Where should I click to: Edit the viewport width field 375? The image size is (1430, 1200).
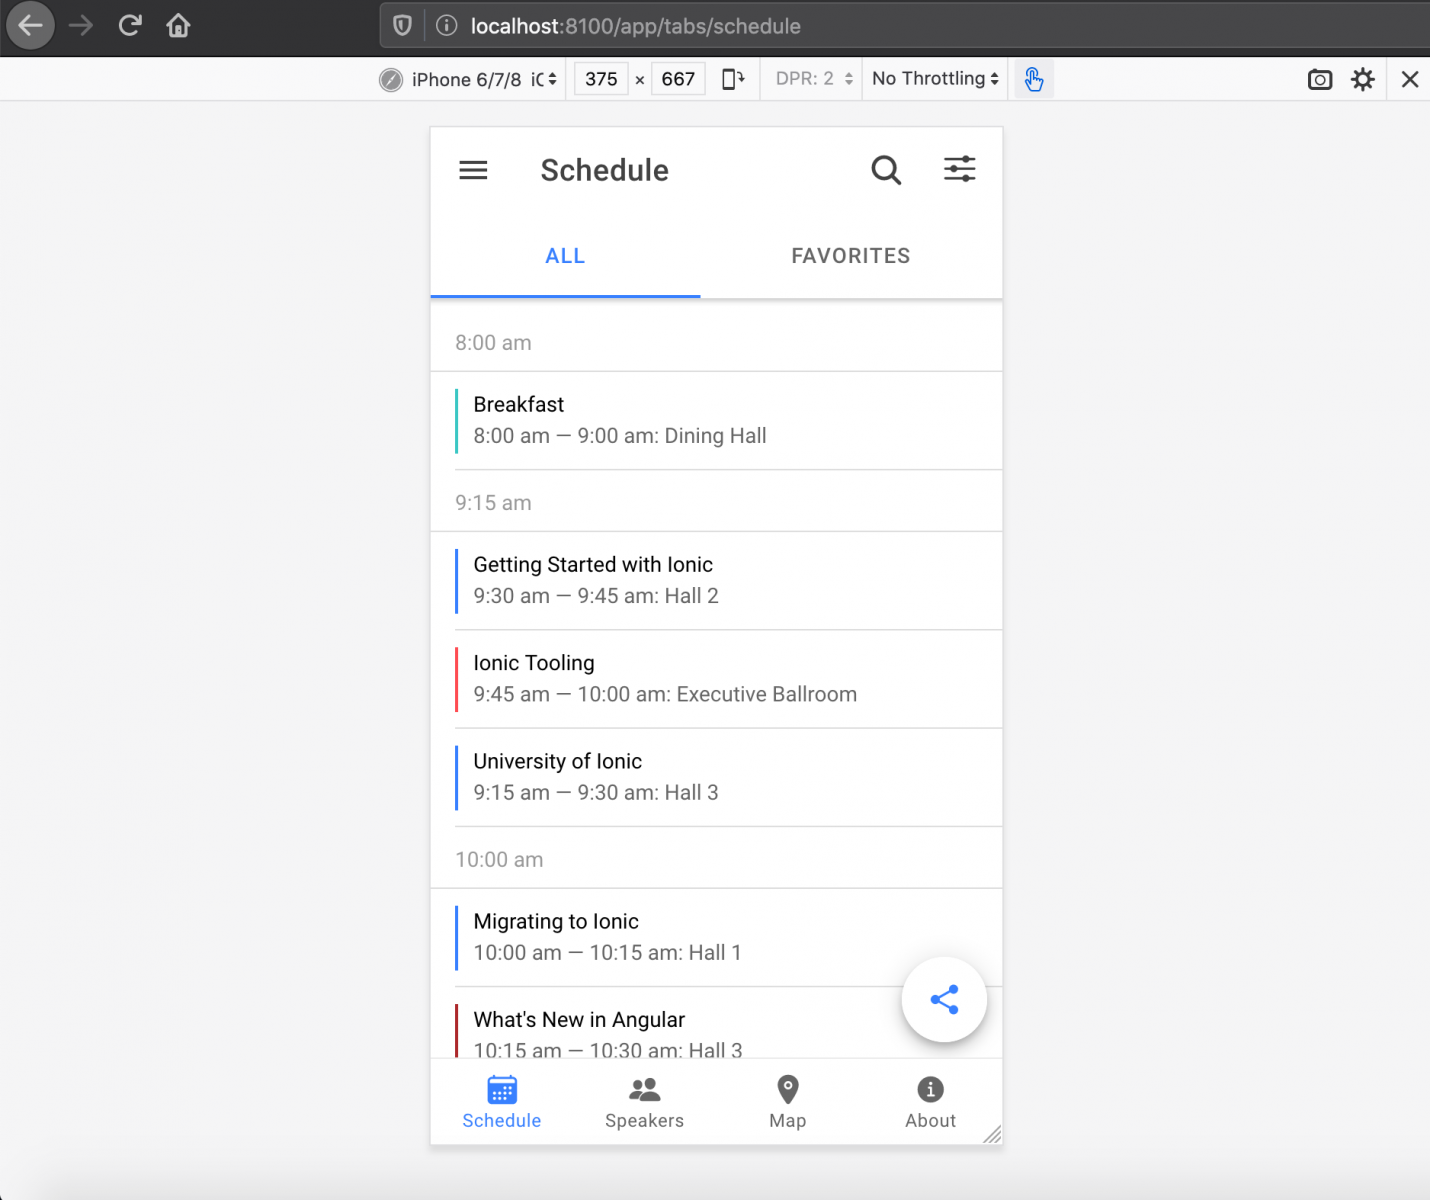point(601,79)
